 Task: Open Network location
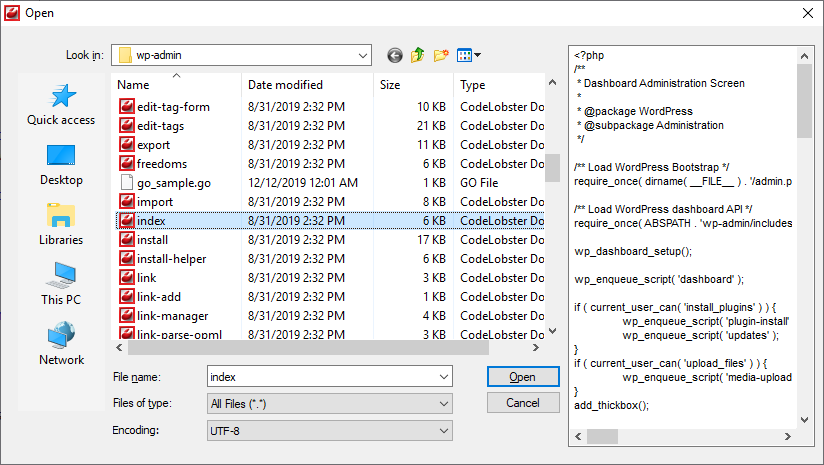[61, 344]
